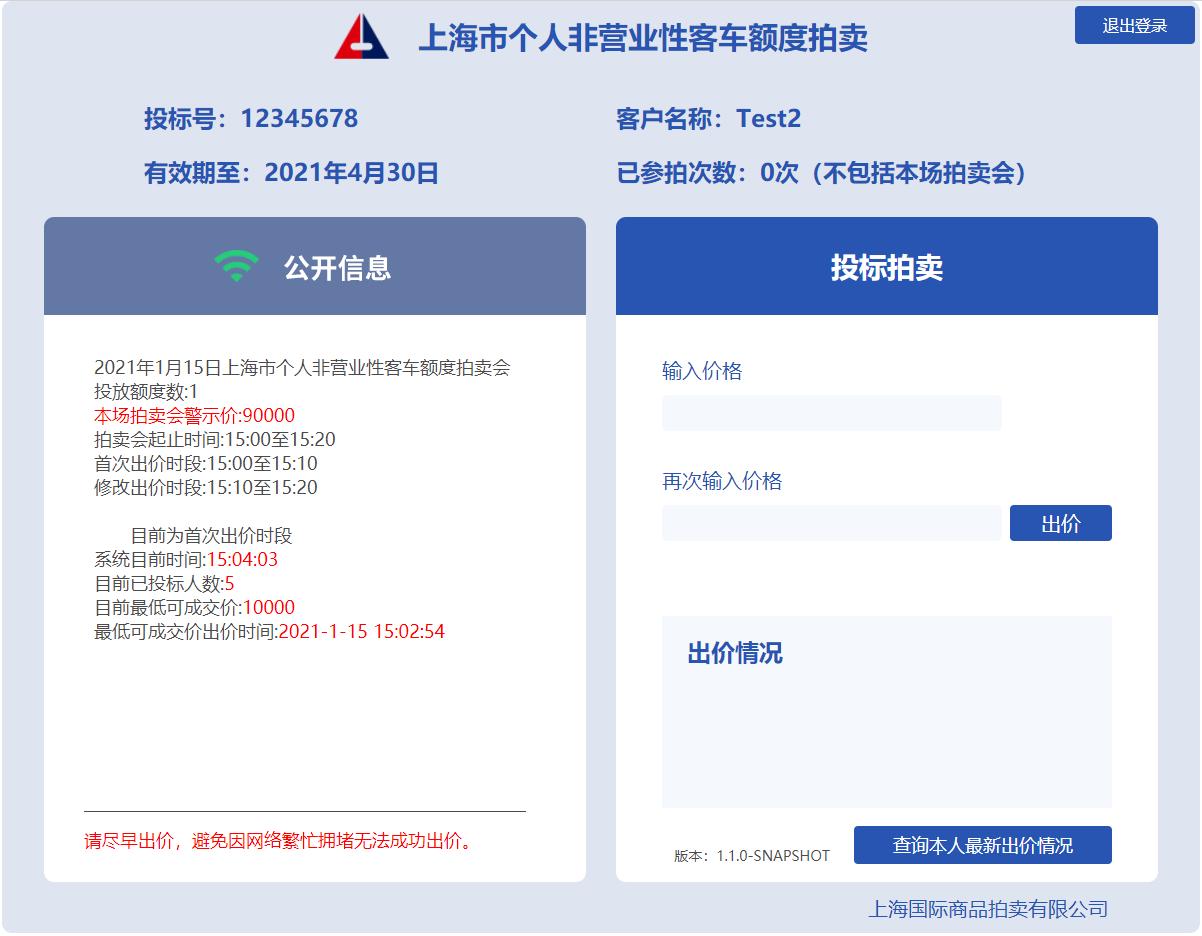Screen dimensions: 1202x936
Task: Click 修改出价时段:15:10至15:20 line
Action: tap(206, 488)
